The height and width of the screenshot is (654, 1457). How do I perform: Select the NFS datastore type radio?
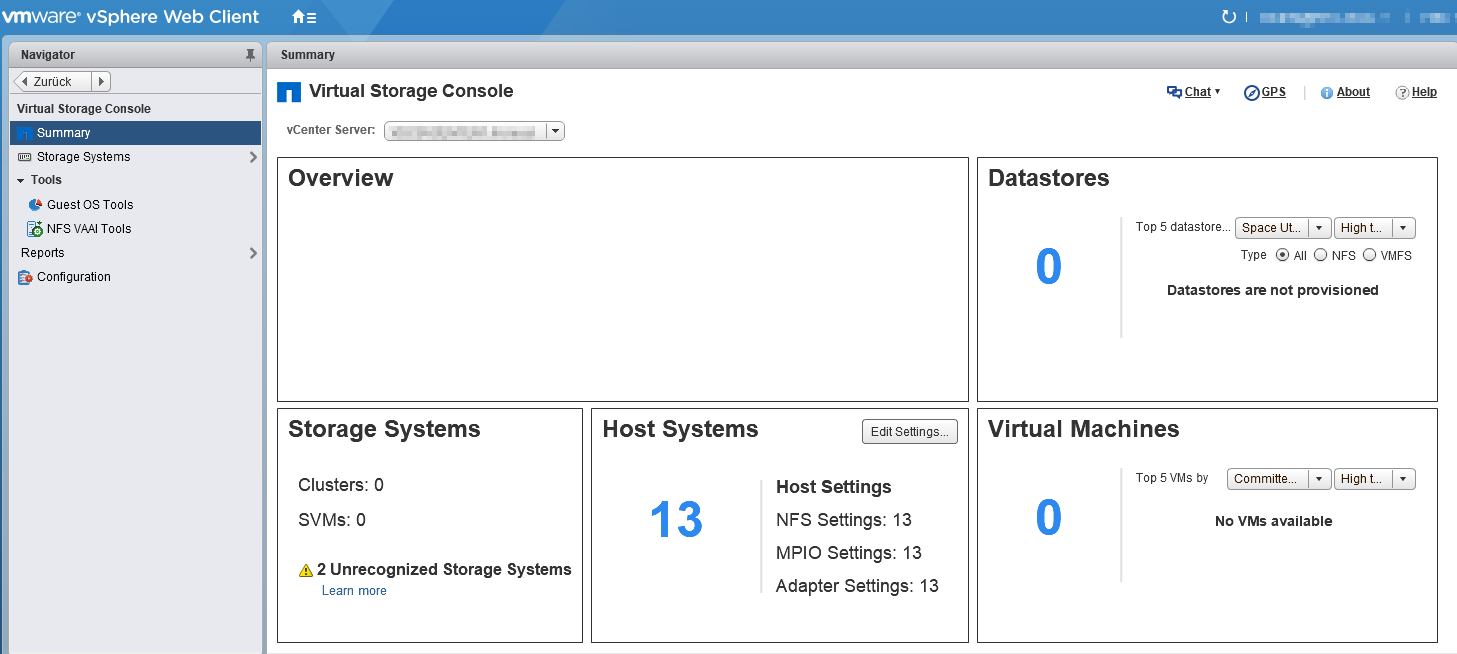tap(1320, 255)
